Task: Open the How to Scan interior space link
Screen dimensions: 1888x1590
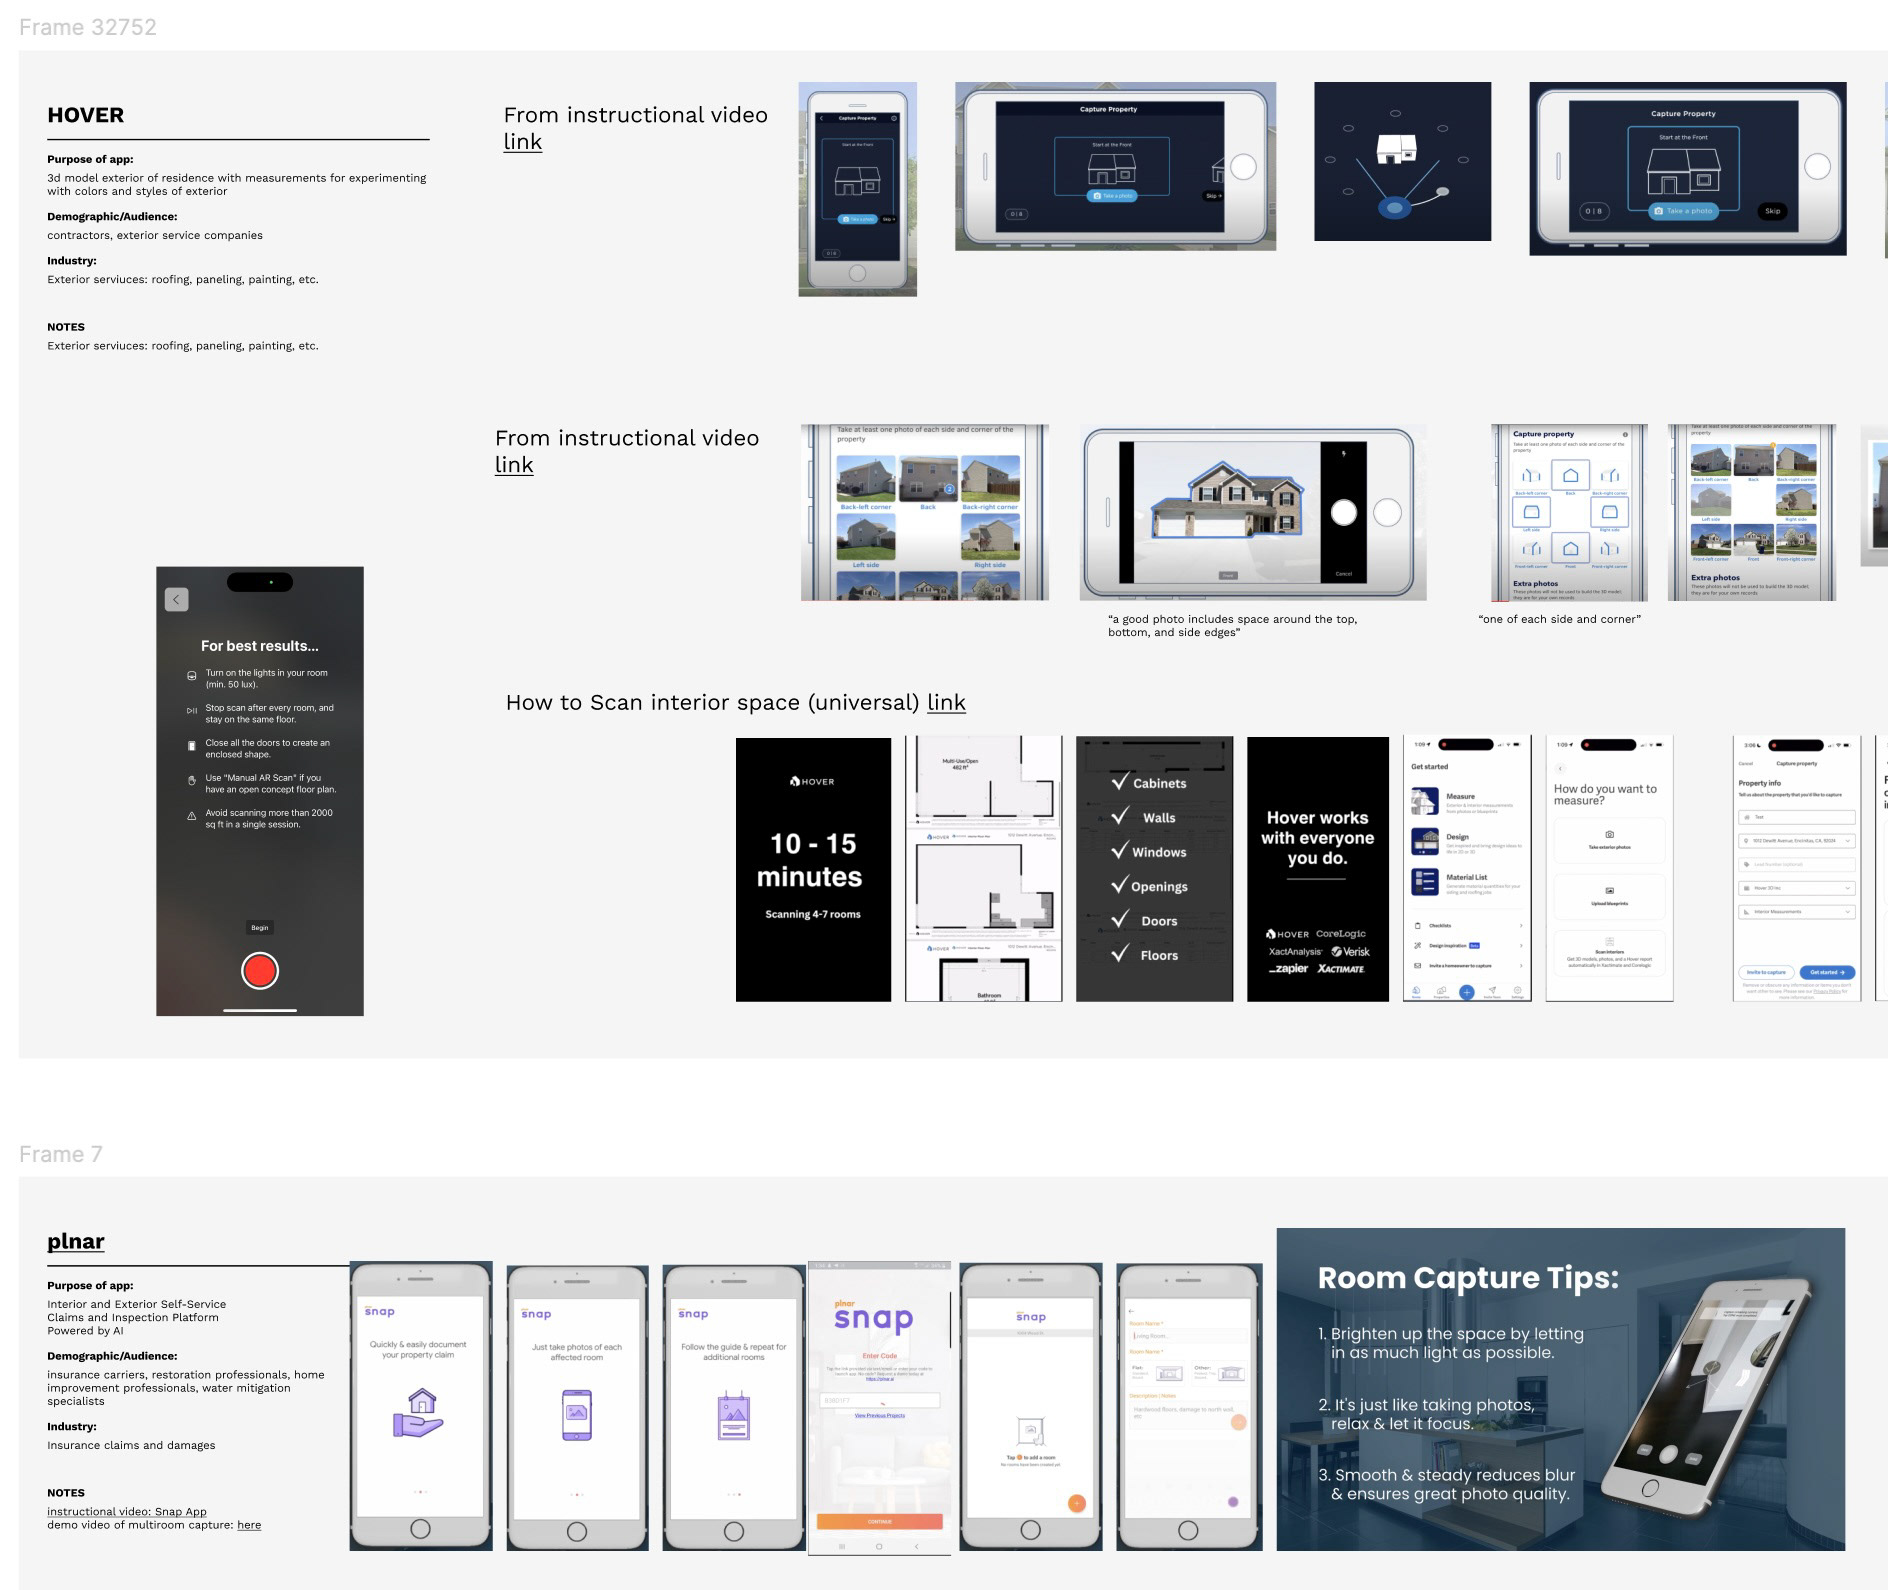Action: point(946,702)
